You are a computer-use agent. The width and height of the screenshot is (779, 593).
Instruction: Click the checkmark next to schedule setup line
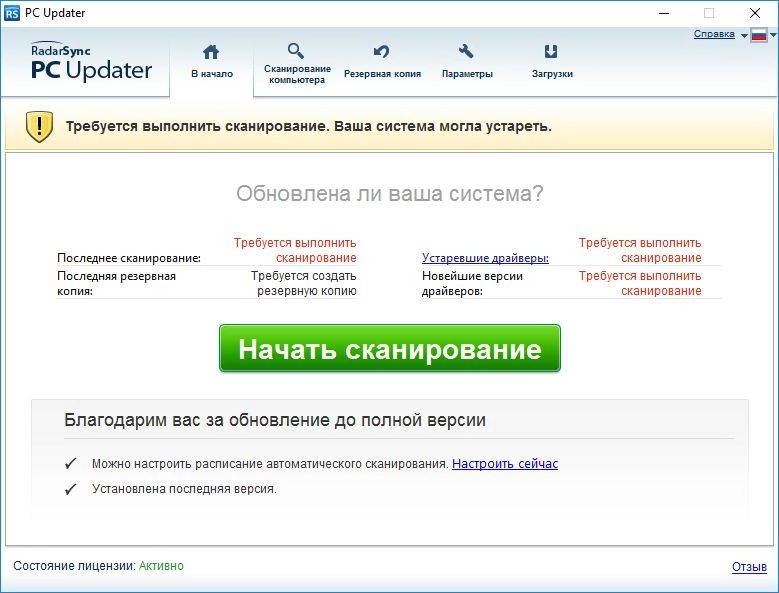coord(71,464)
